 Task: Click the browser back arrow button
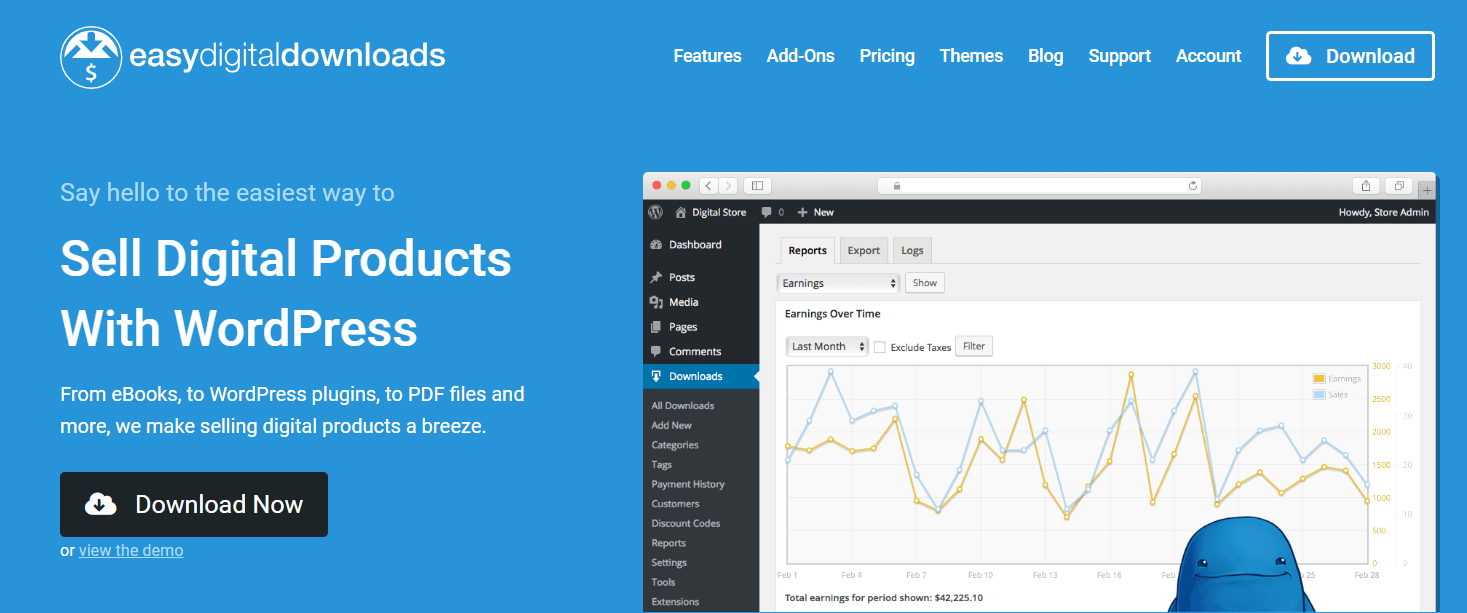pos(709,185)
